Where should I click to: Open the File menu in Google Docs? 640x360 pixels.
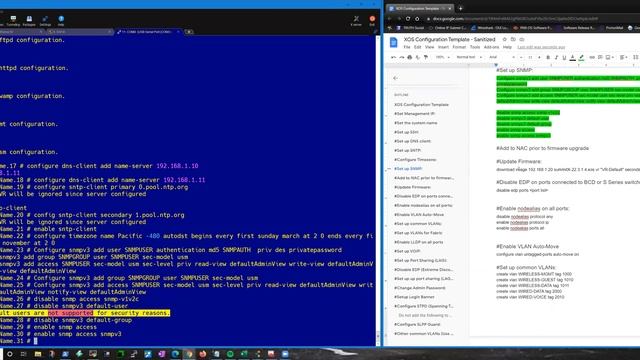[407, 47]
